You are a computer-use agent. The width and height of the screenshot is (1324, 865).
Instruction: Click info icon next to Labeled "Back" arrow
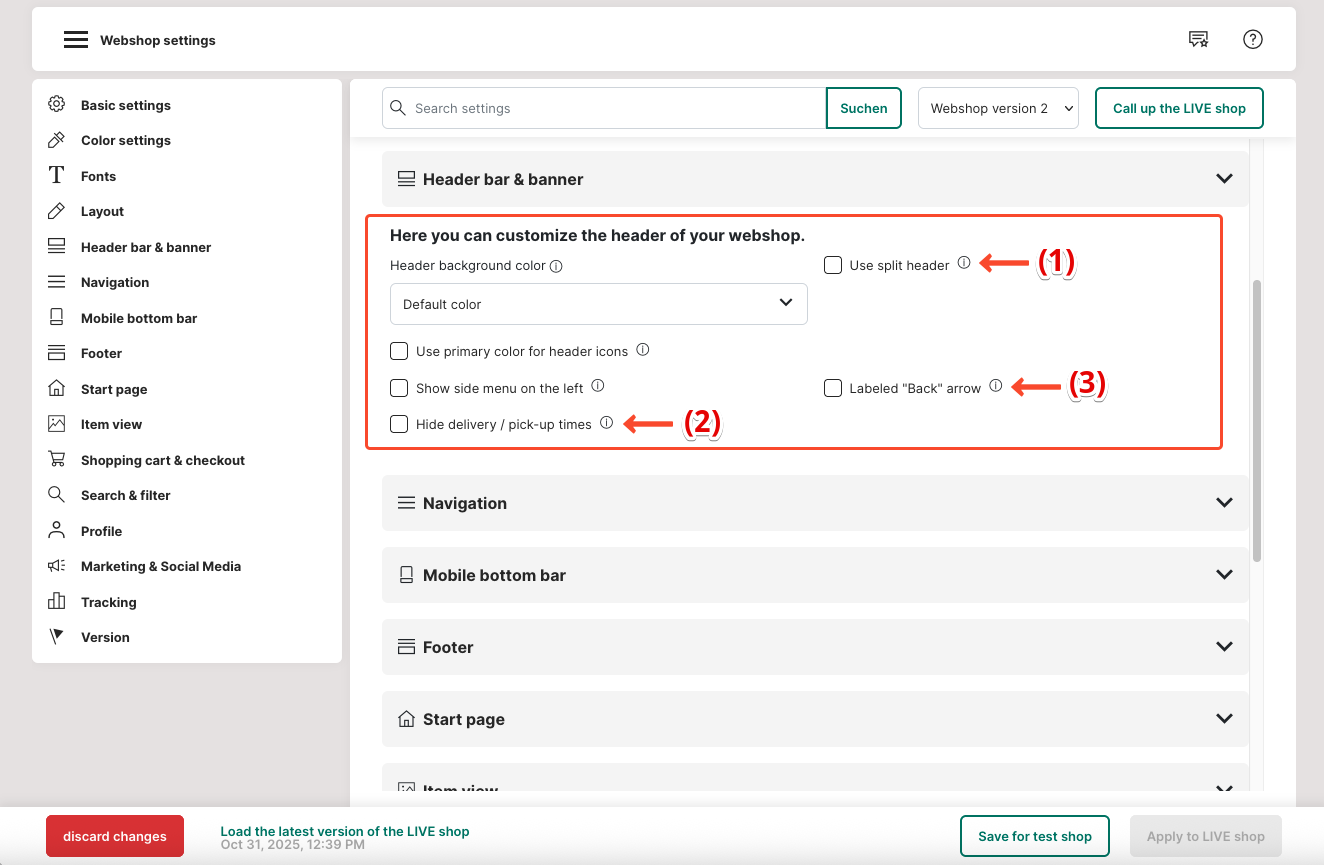(996, 386)
